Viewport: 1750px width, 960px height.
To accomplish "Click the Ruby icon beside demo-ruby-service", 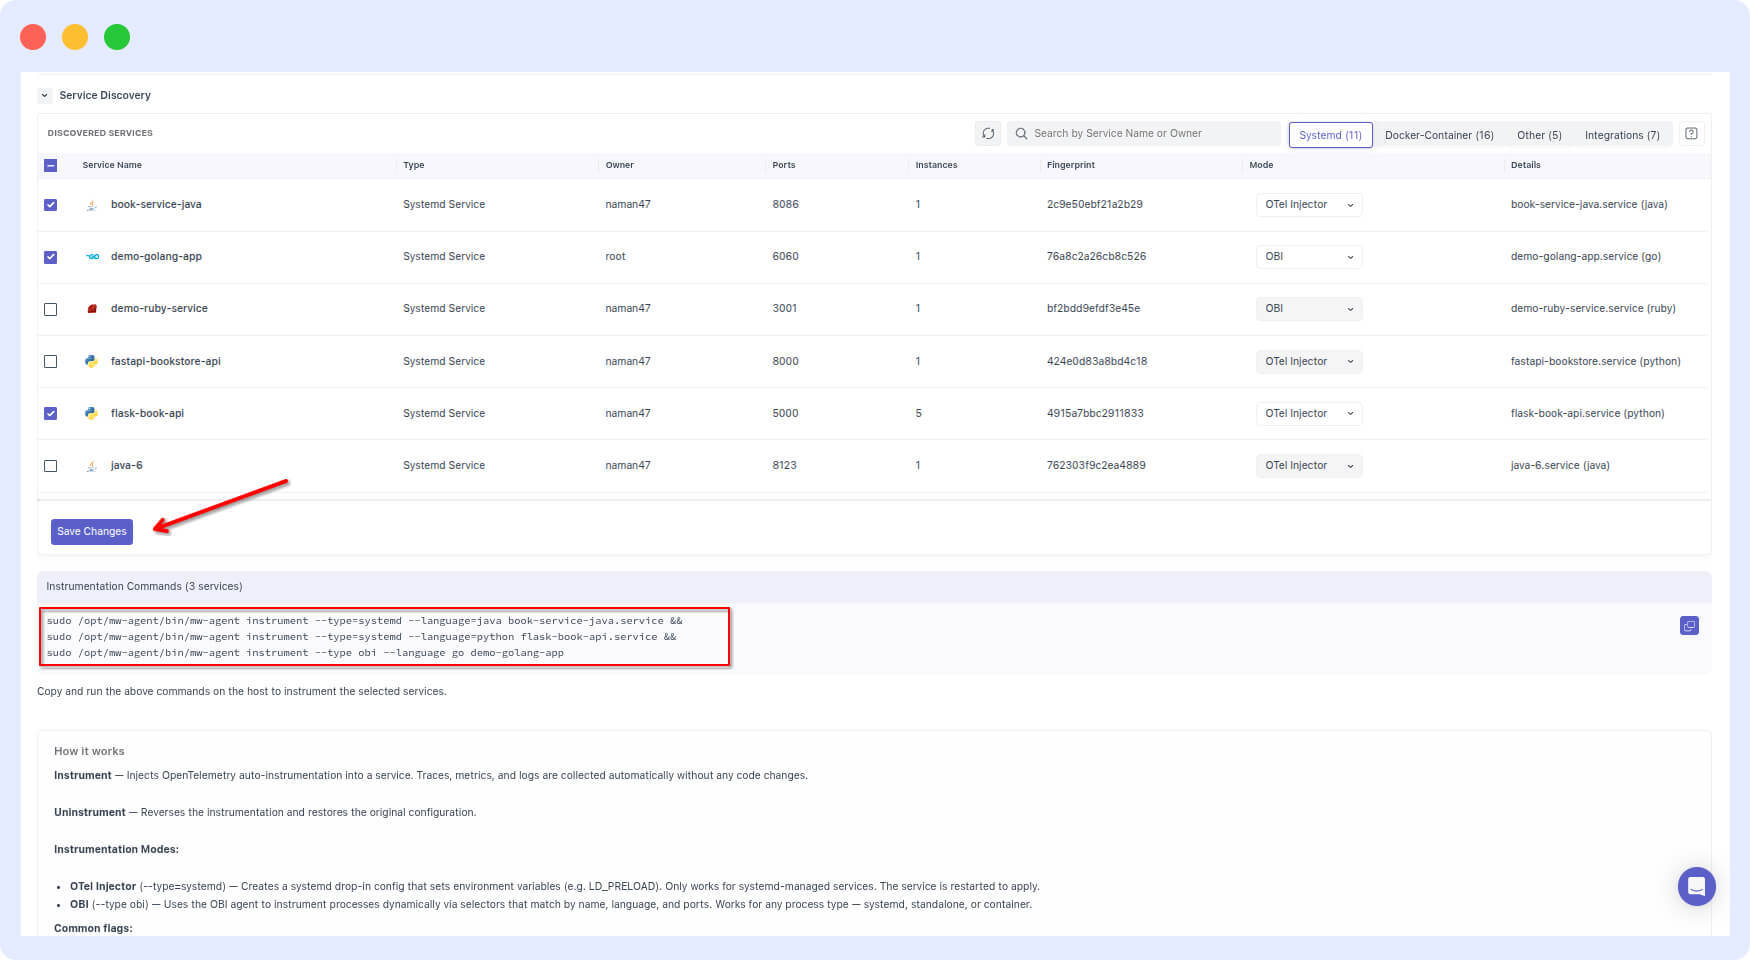I will click(91, 309).
